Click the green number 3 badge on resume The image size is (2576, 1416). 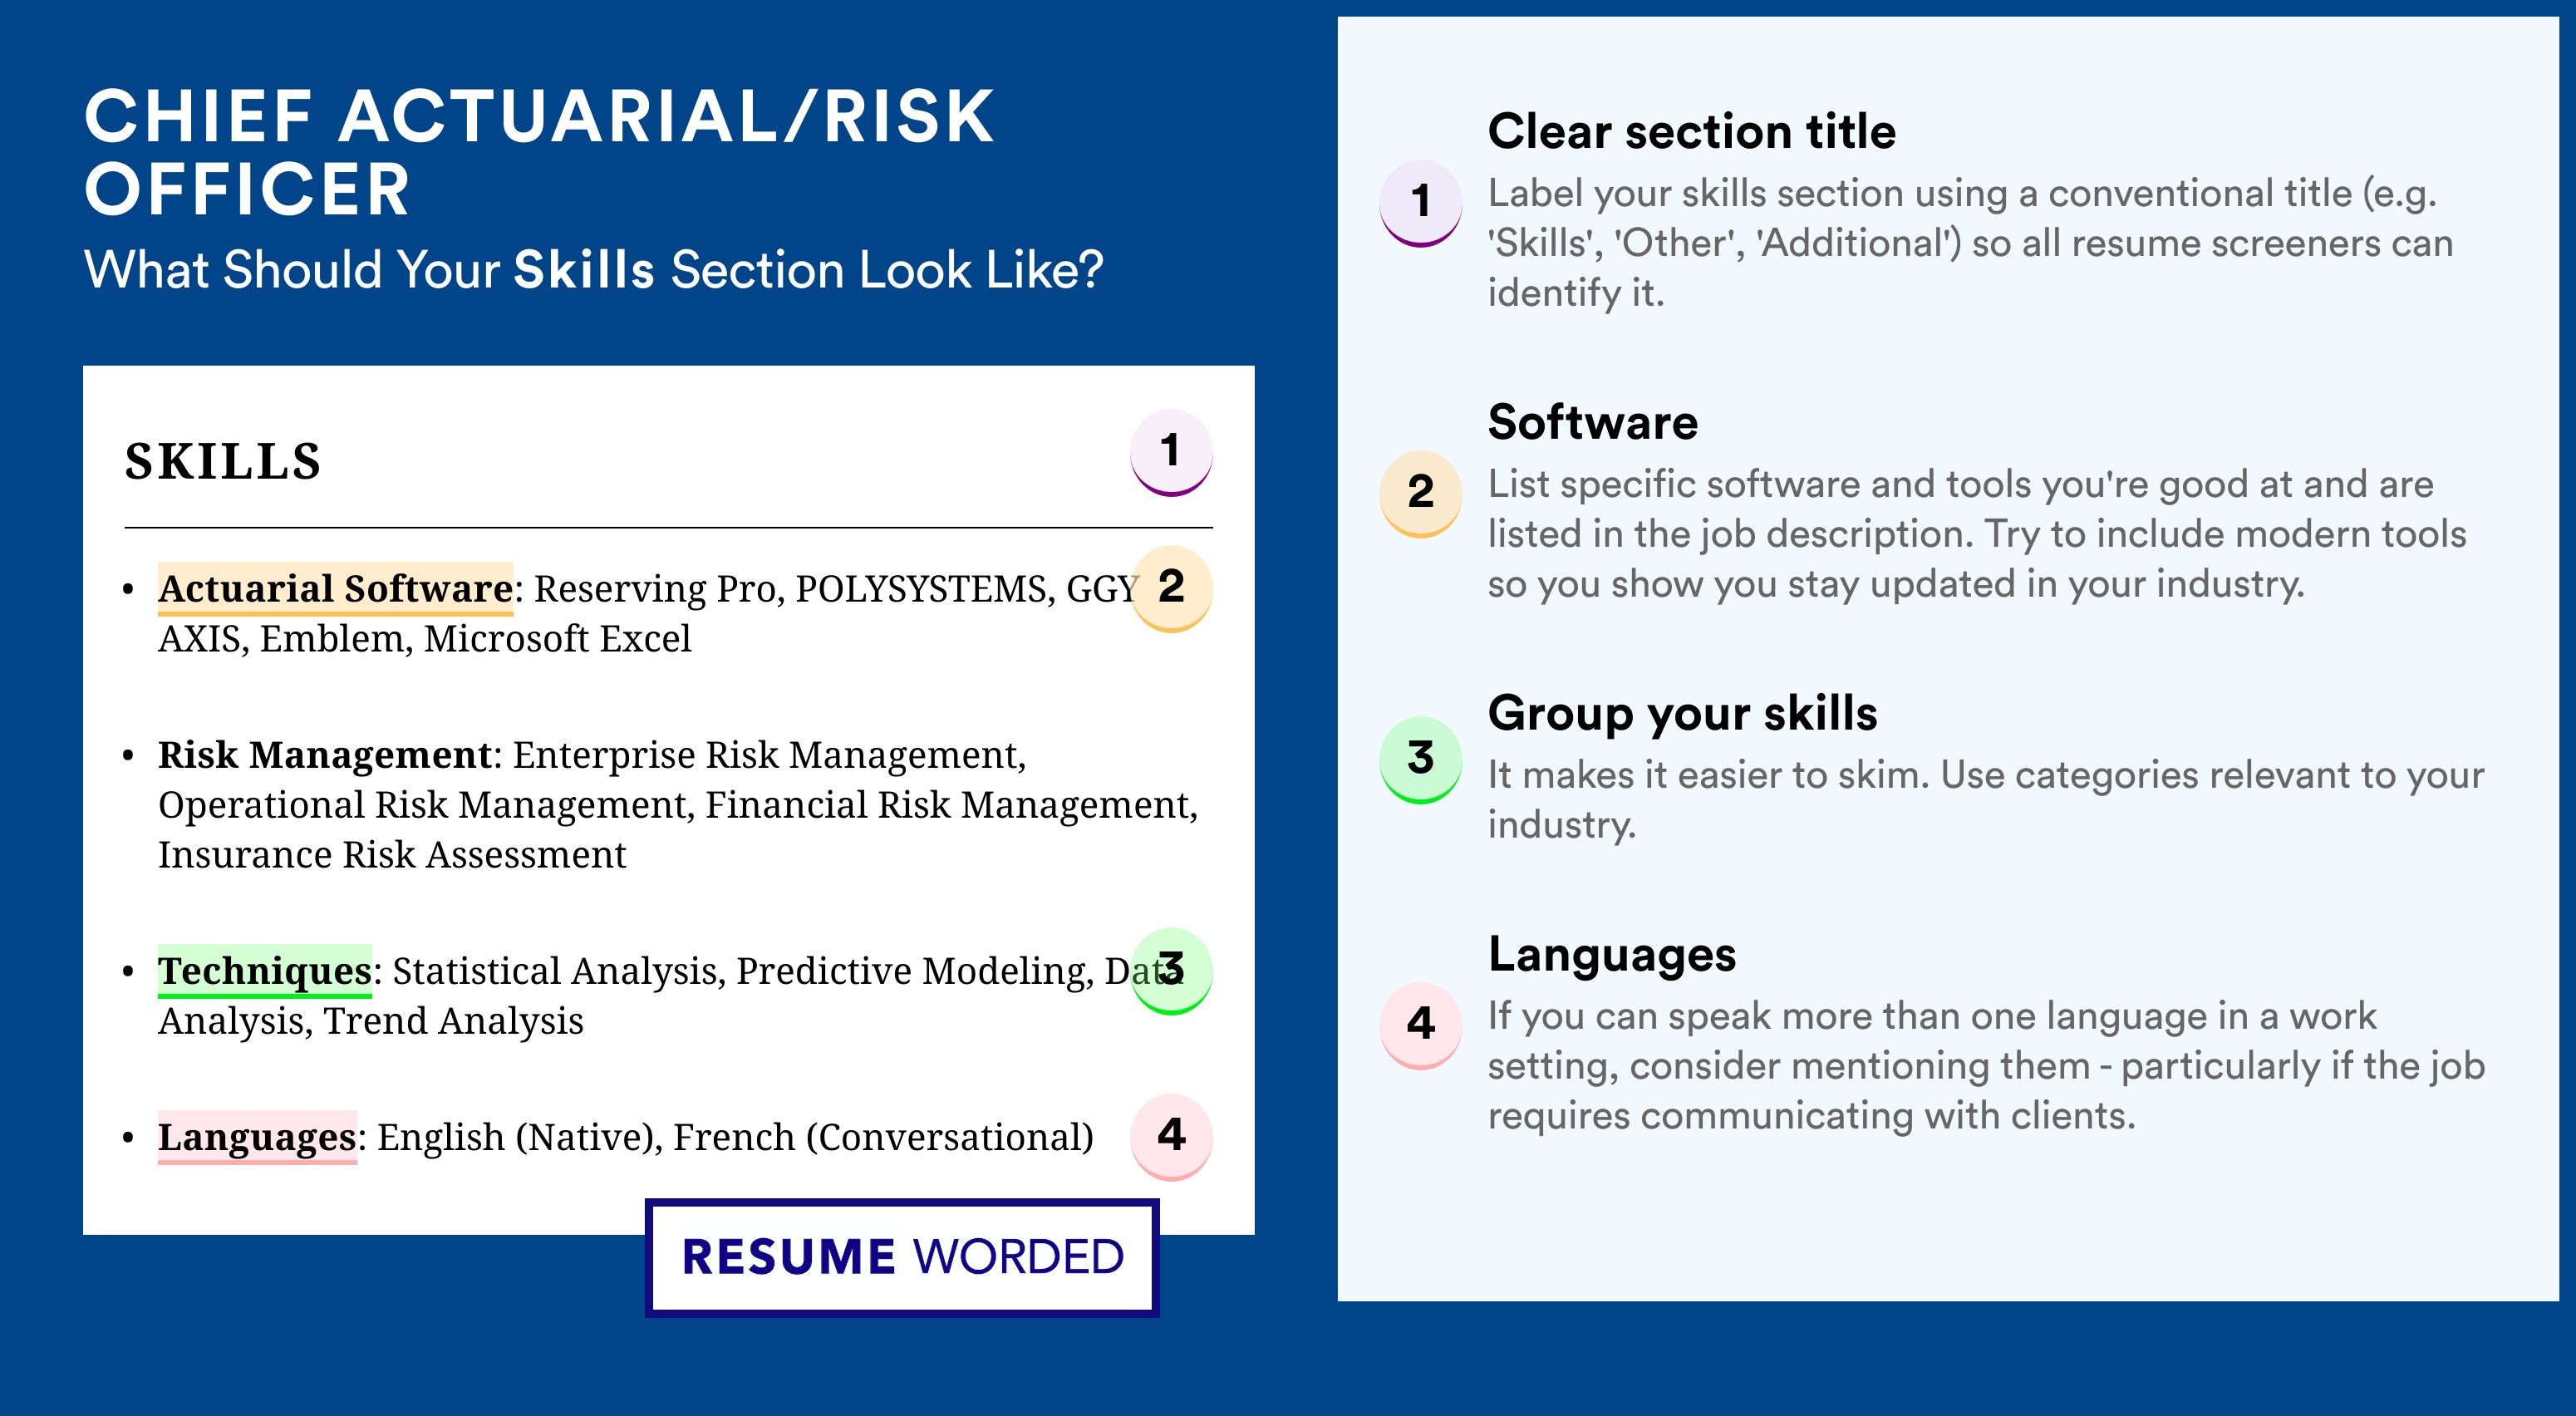point(1171,971)
